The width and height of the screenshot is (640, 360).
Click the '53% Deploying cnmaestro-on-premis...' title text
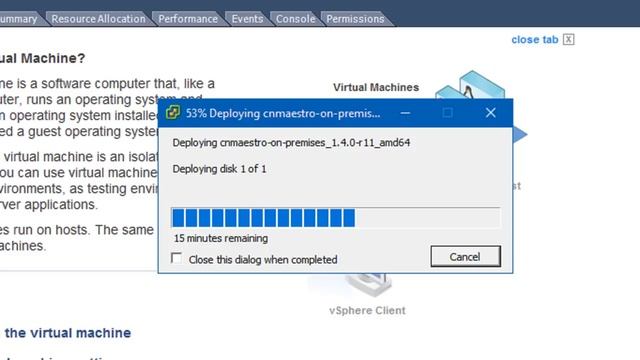[x=283, y=113]
